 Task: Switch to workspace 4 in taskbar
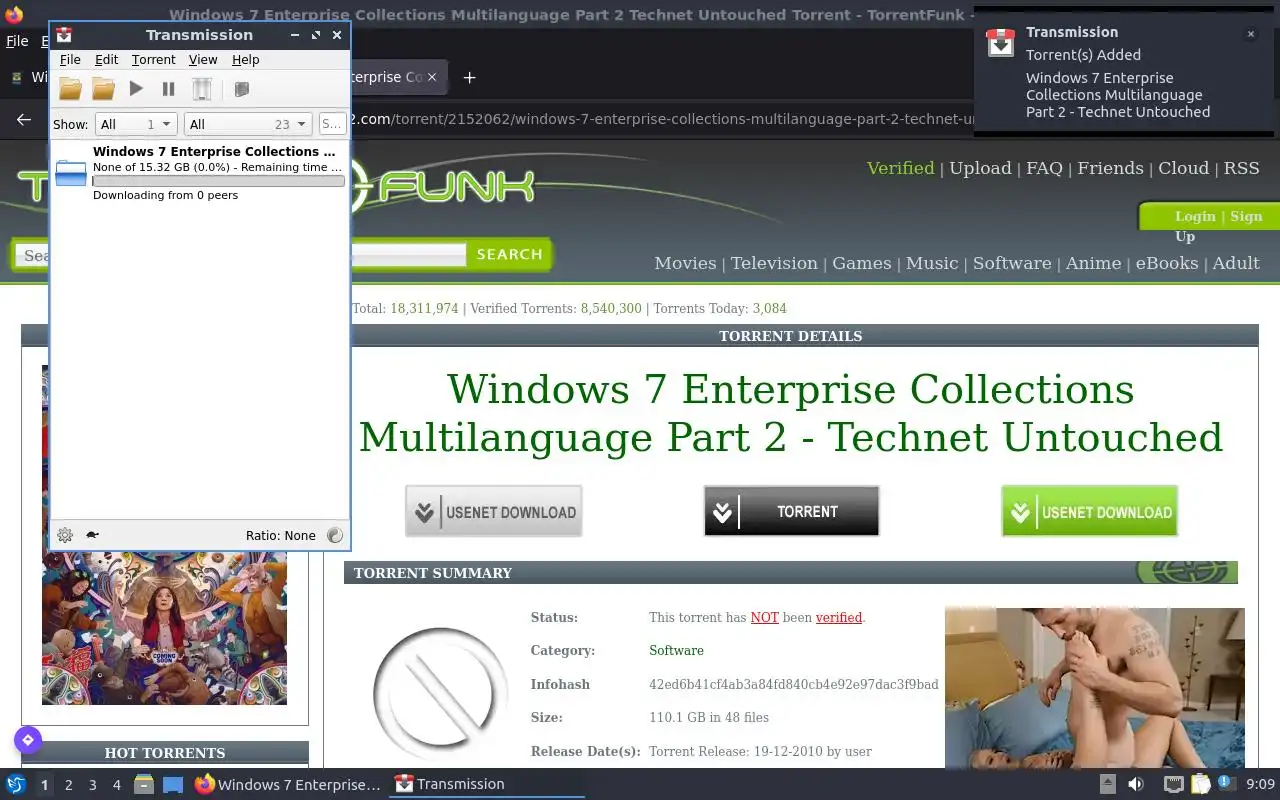116,785
